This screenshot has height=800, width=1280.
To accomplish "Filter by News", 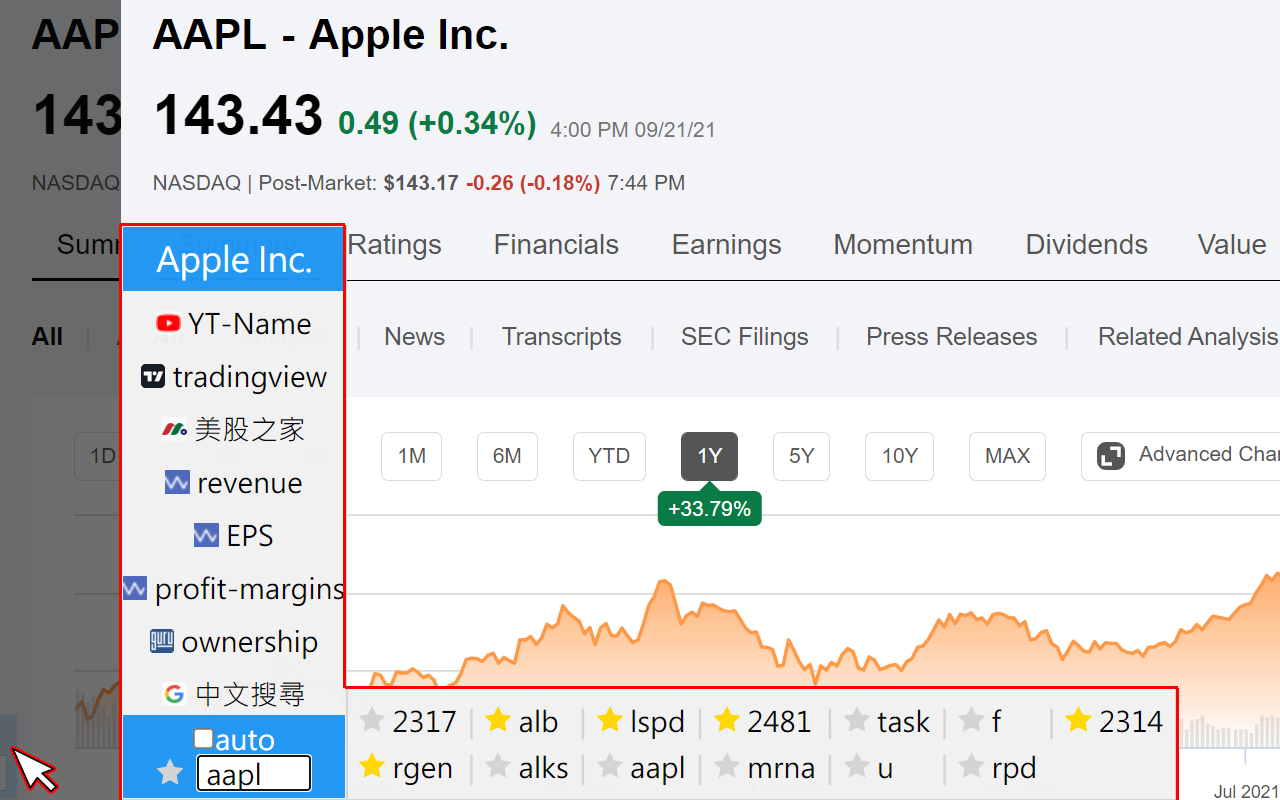I will (414, 337).
